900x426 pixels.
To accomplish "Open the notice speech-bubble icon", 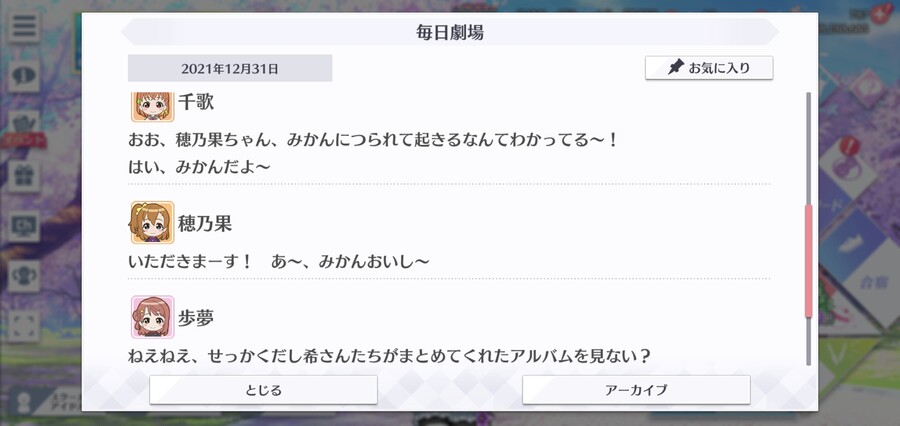I will pyautogui.click(x=24, y=75).
